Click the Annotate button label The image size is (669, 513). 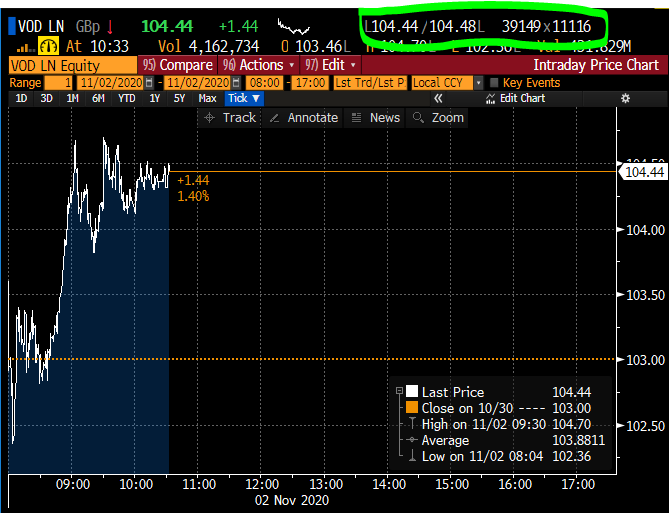(312, 118)
